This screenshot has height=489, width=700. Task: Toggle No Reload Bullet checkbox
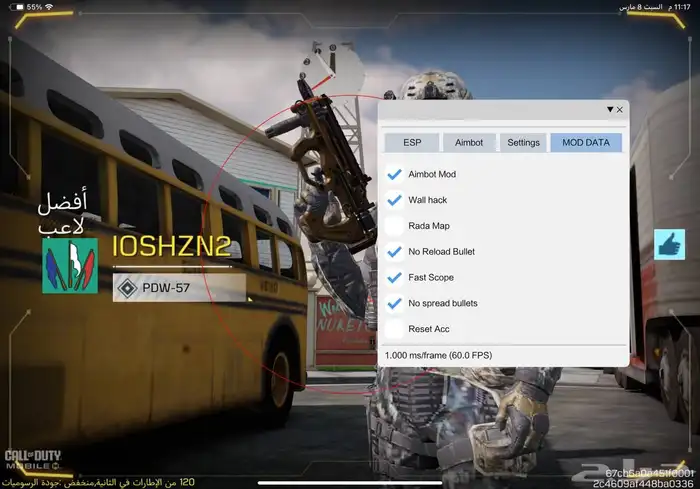394,252
